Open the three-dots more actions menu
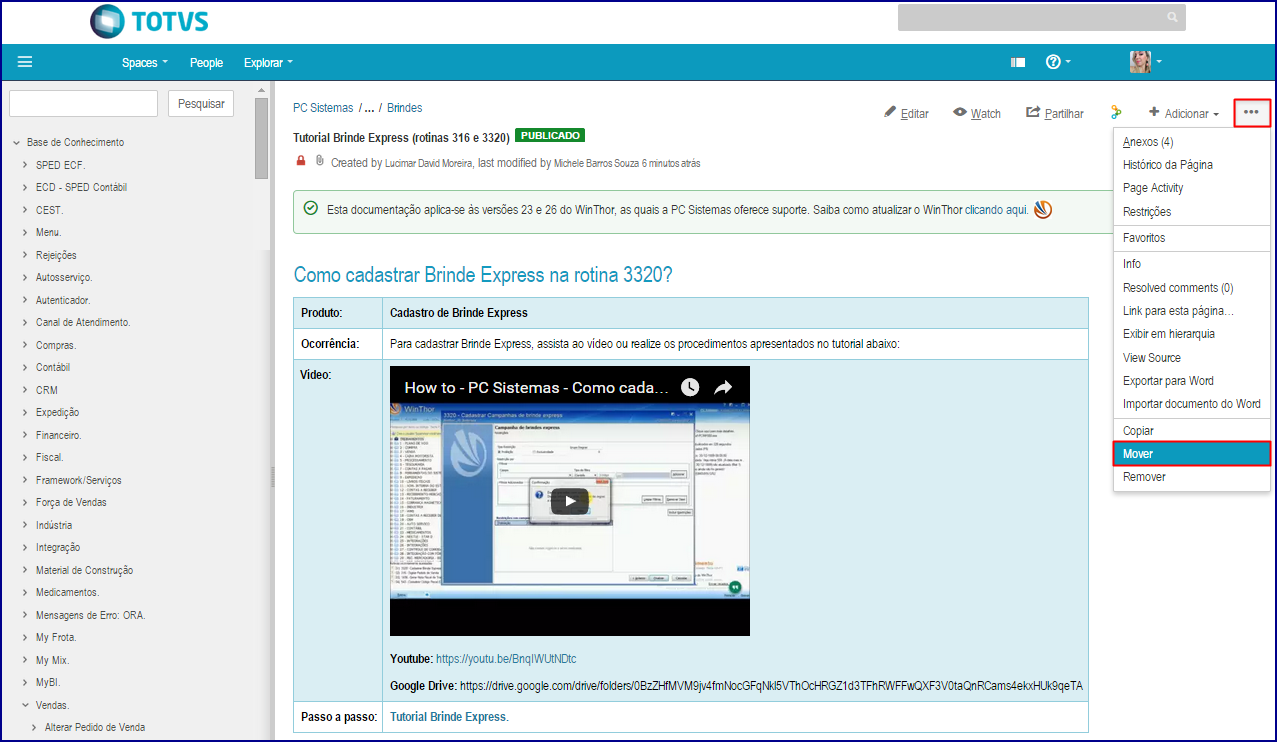This screenshot has width=1277, height=742. (x=1251, y=112)
